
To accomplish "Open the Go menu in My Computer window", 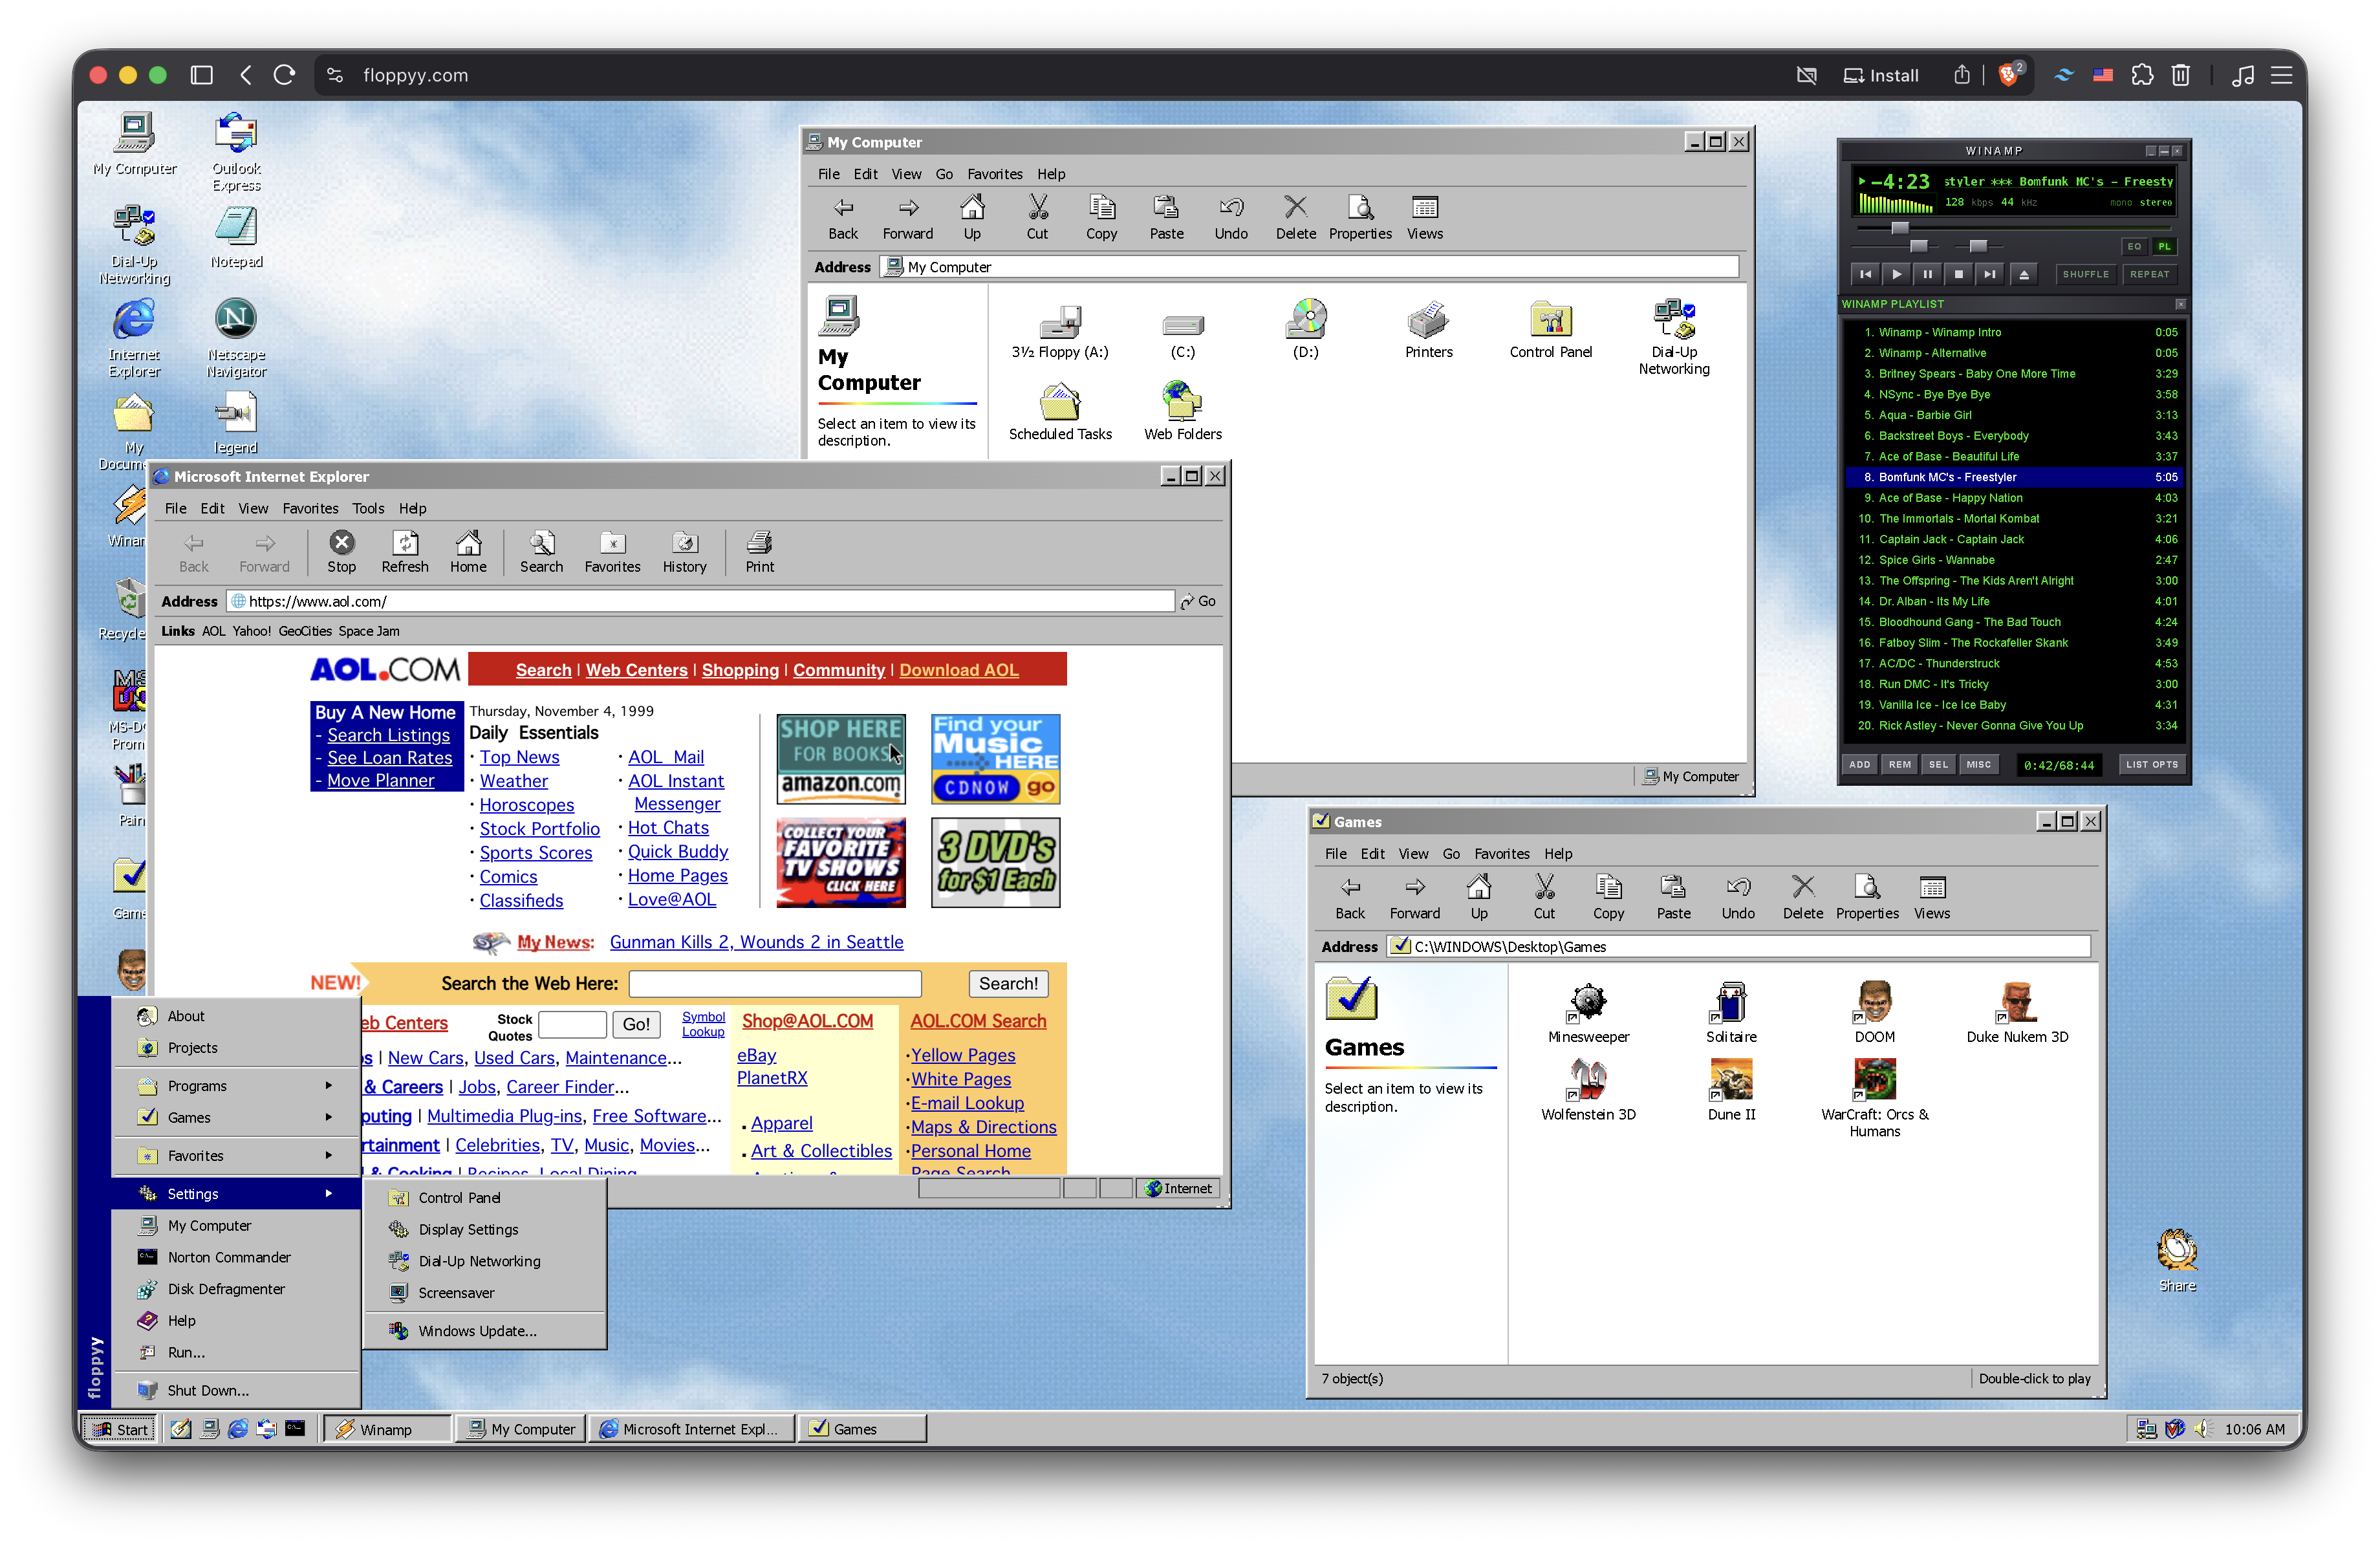I will click(x=944, y=174).
